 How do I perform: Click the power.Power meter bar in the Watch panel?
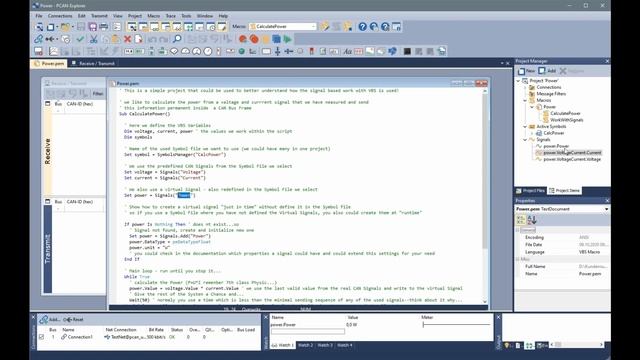point(456,324)
